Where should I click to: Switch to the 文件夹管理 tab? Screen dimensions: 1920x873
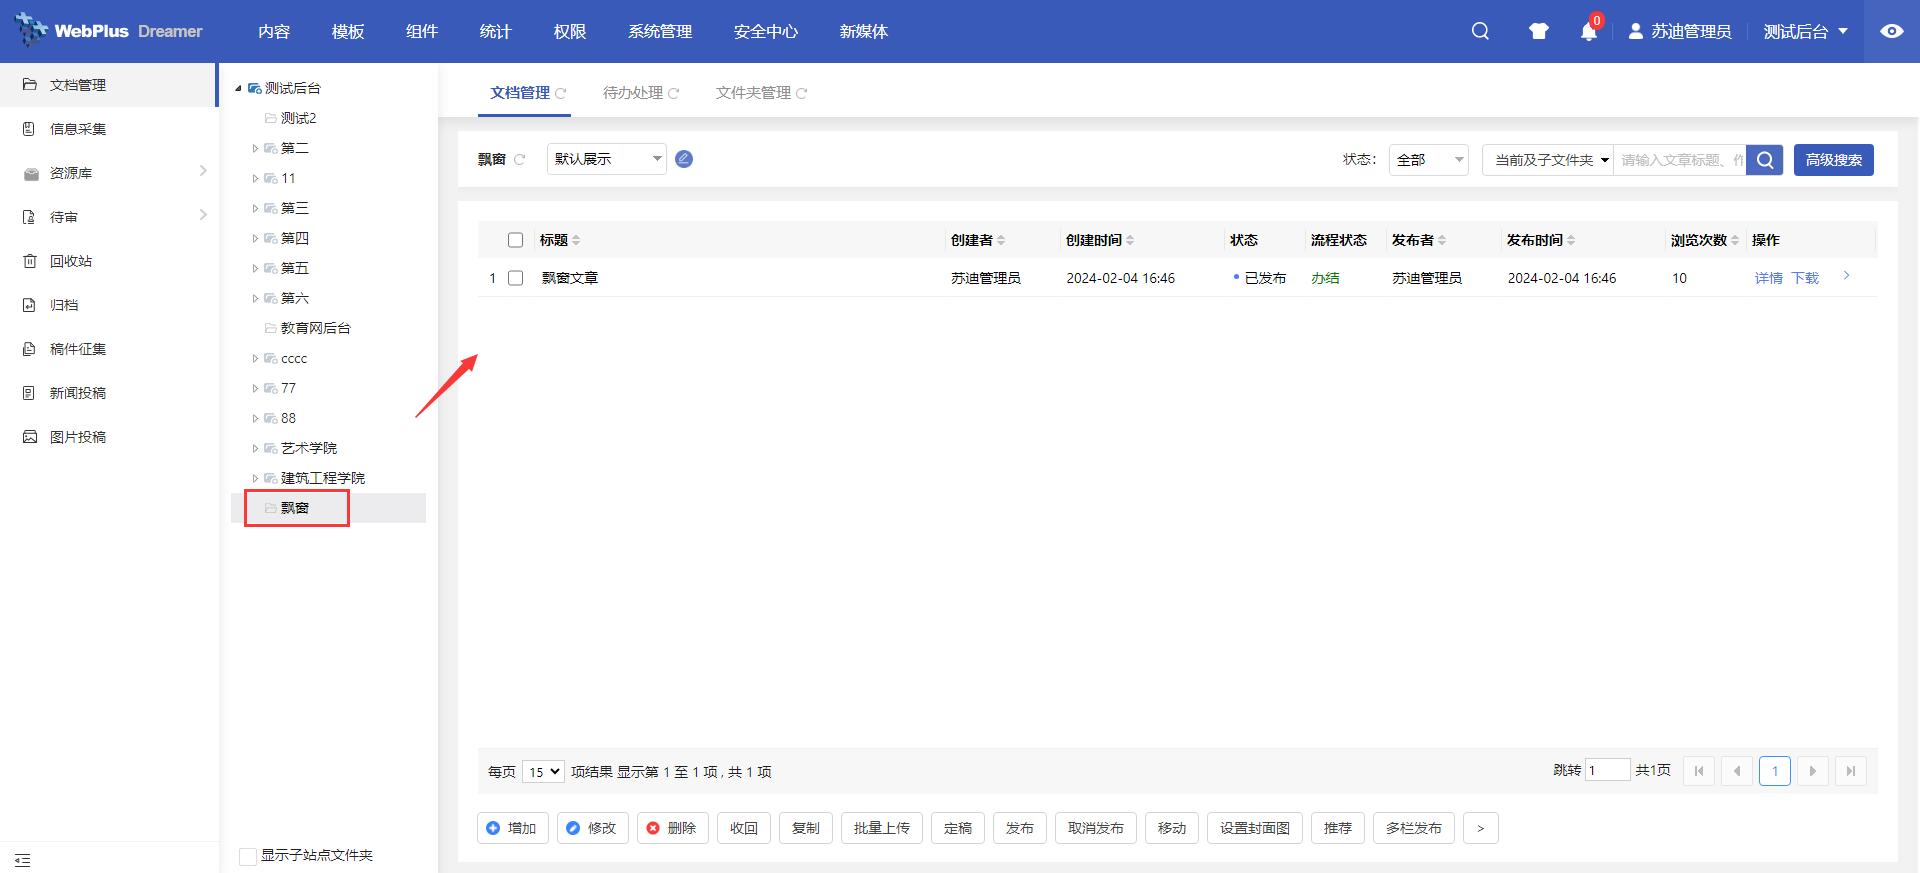pos(754,93)
